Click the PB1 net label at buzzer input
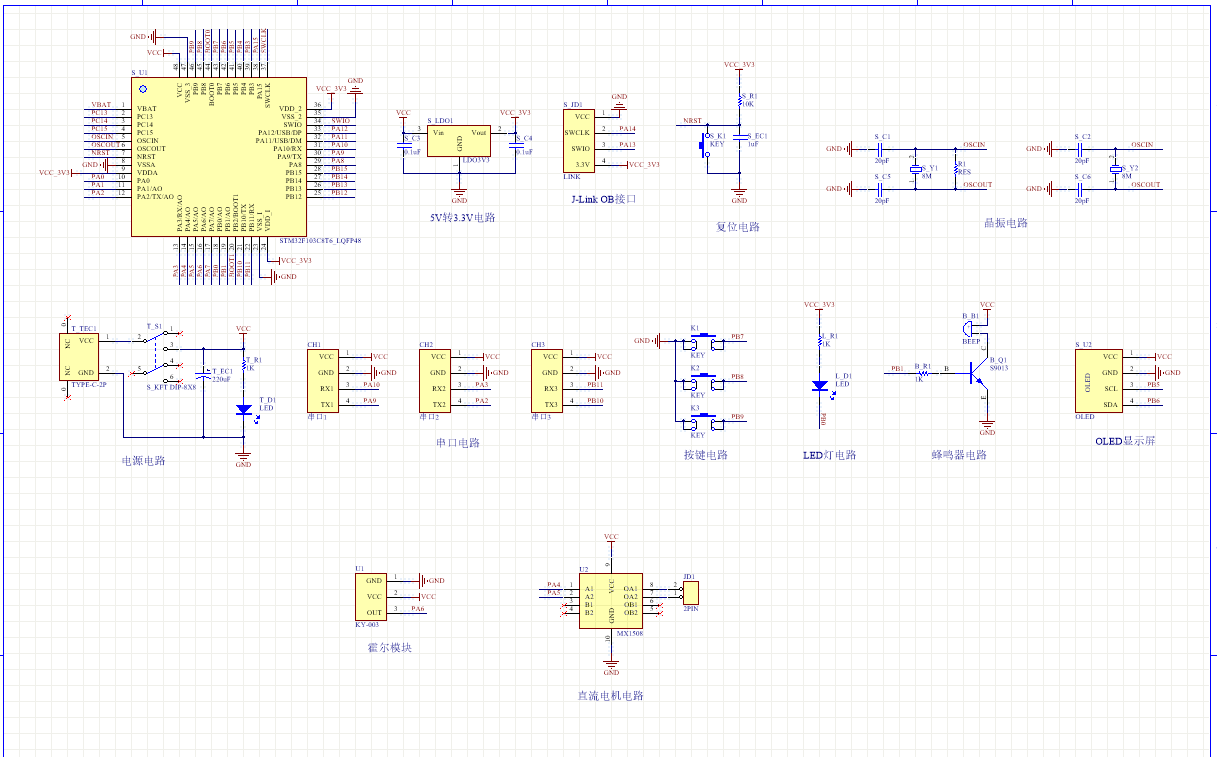1217x757 pixels. tap(897, 368)
